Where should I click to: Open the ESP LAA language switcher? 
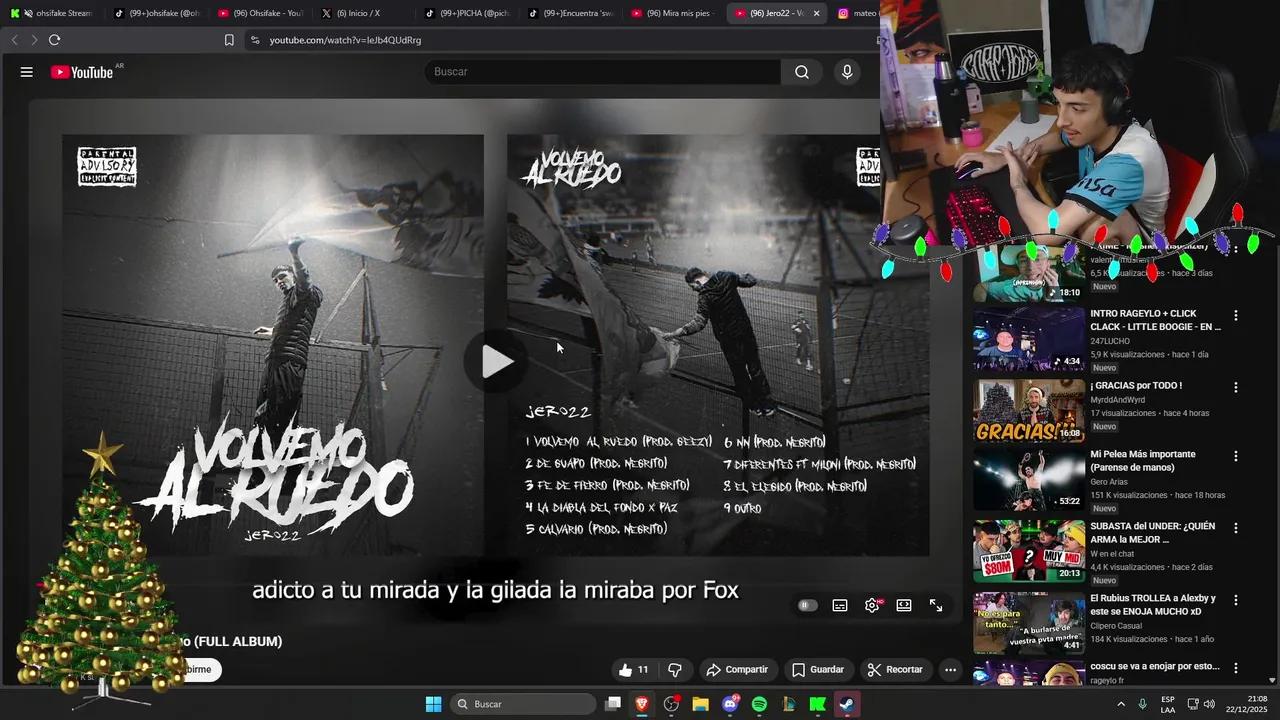click(1168, 704)
